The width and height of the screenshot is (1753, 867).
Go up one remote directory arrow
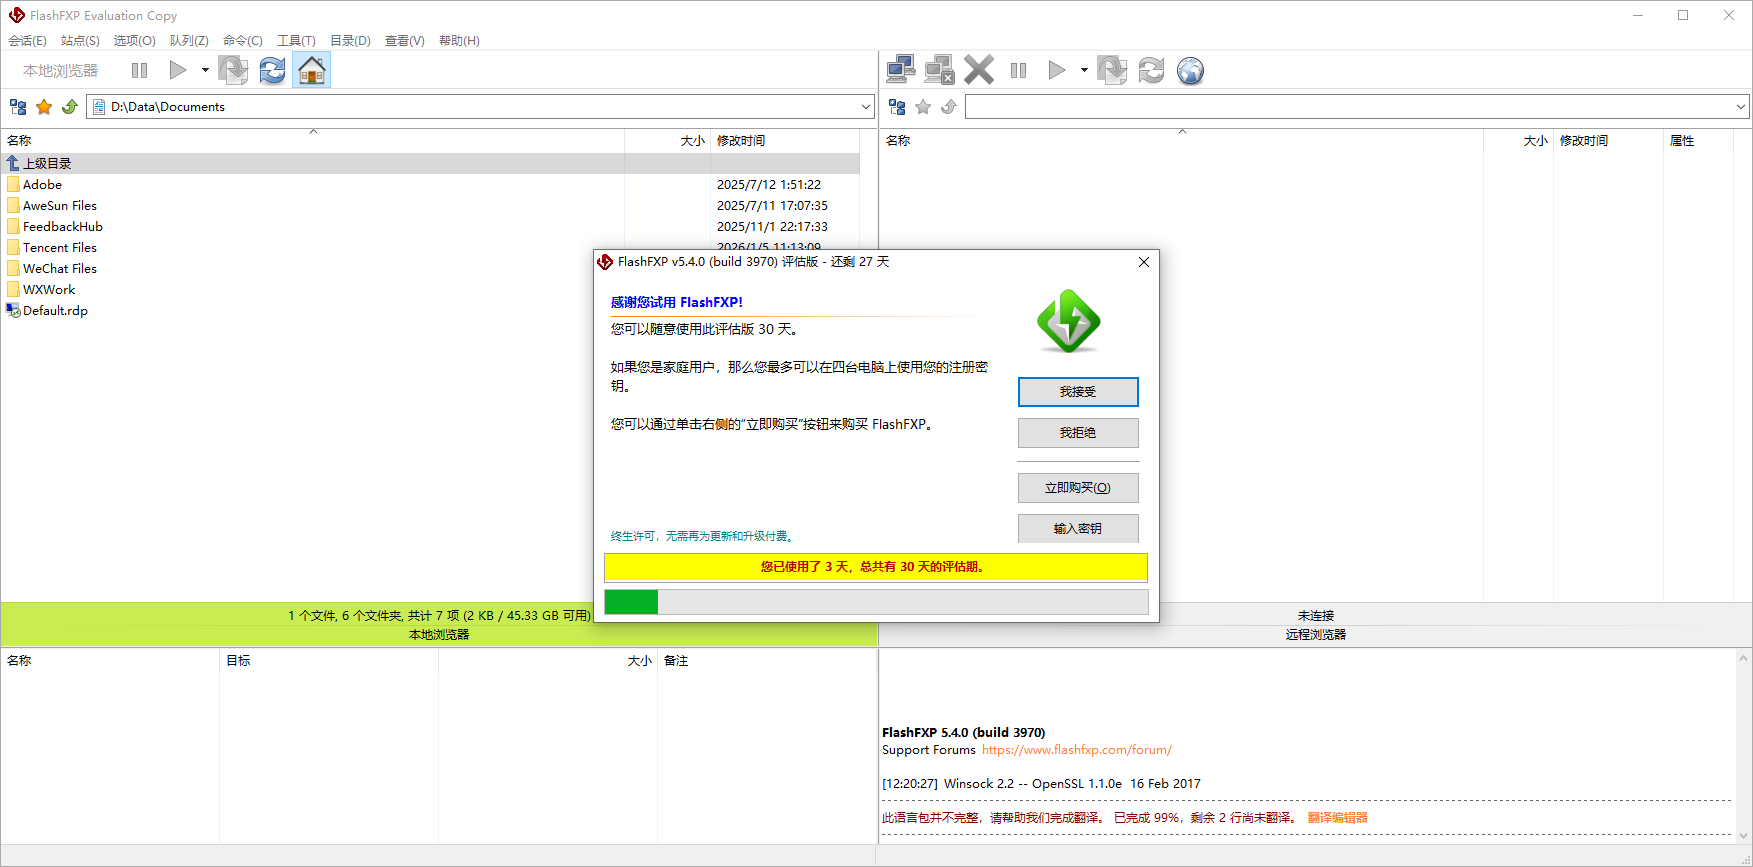click(949, 106)
